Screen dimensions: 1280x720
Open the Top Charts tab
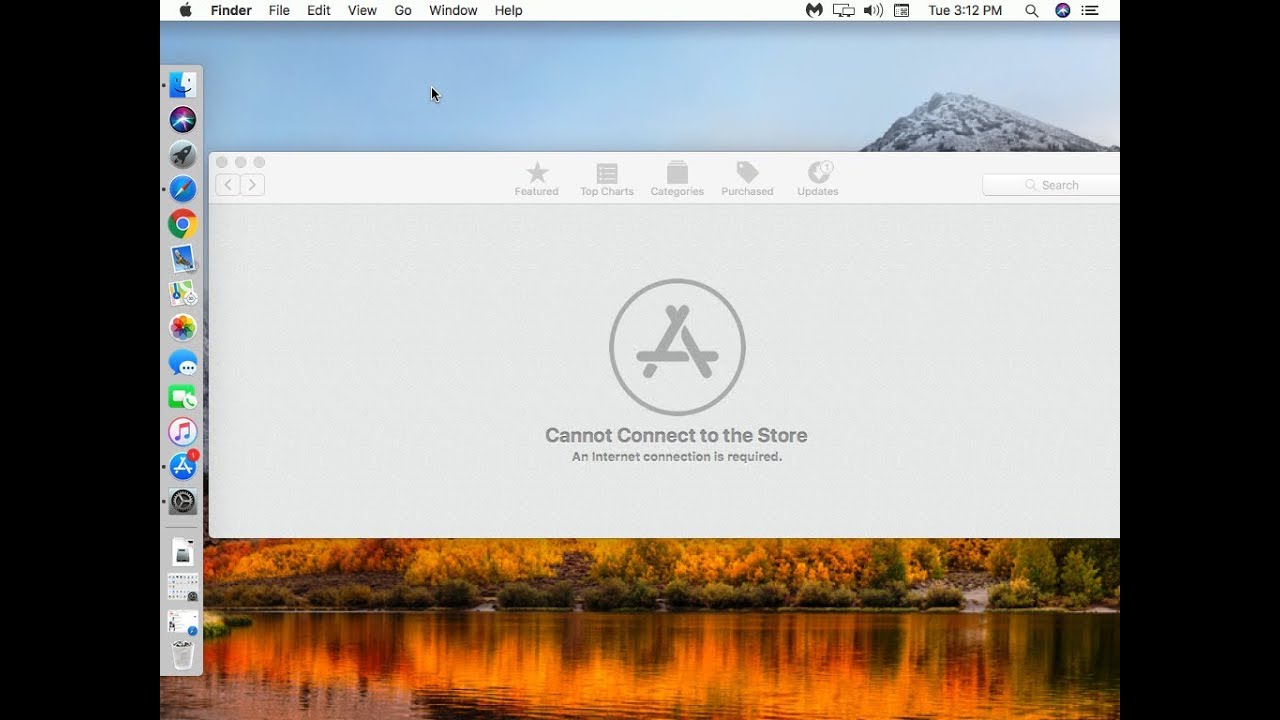tap(607, 179)
